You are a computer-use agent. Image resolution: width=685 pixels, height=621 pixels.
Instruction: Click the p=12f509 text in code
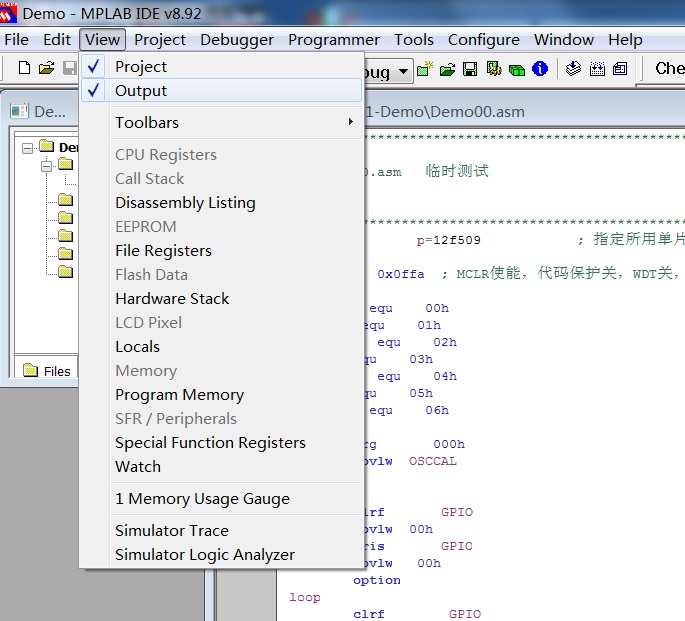coord(449,240)
